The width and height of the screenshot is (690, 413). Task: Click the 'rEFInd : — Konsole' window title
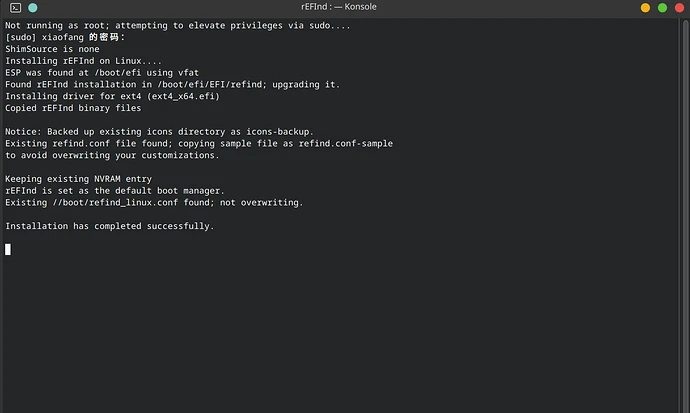pyautogui.click(x=344, y=8)
